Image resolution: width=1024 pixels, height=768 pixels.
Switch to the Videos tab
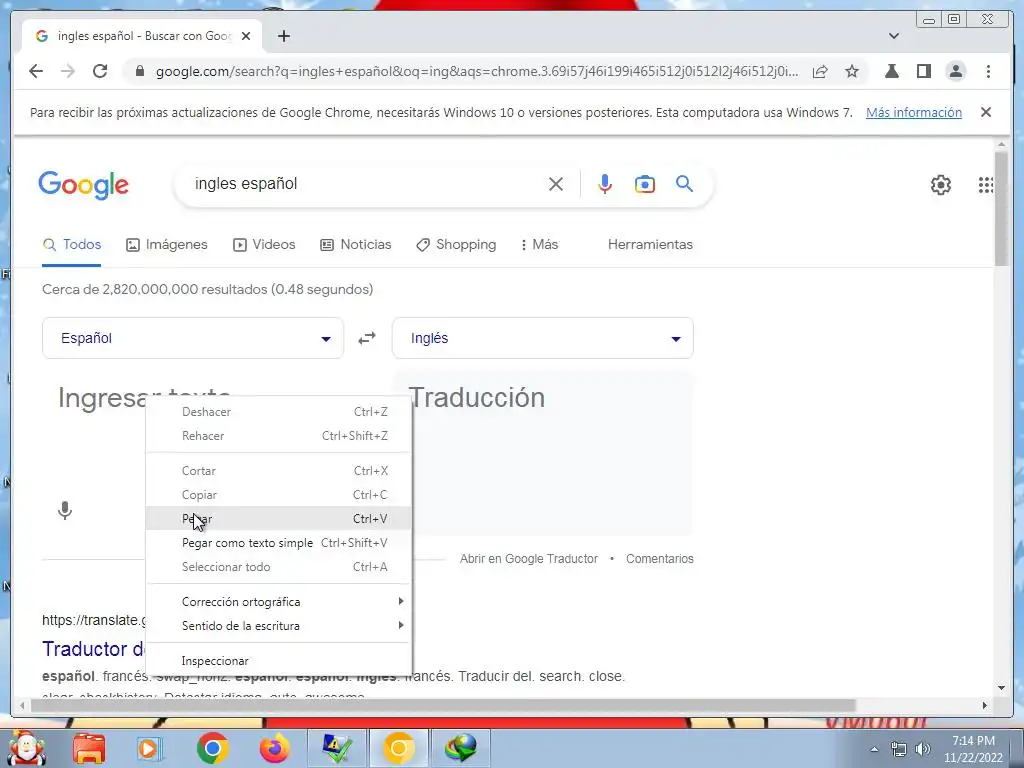(x=264, y=245)
